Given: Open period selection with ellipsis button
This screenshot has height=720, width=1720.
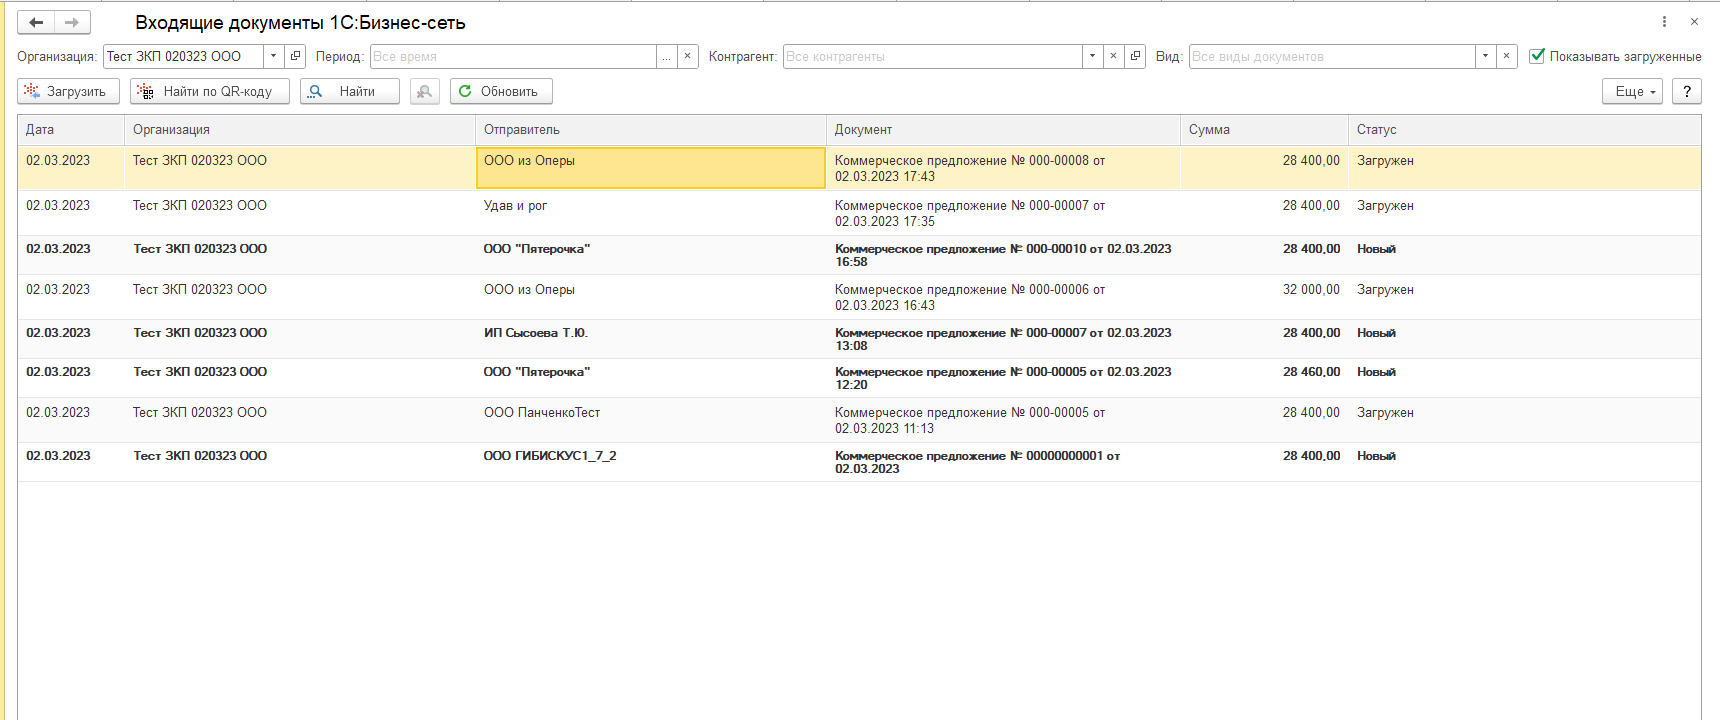Looking at the screenshot, I should (x=666, y=56).
